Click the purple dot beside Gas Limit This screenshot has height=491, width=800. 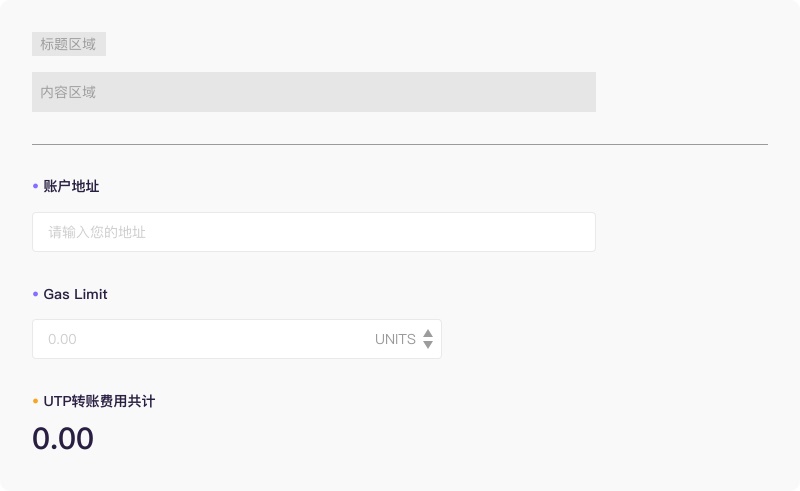(35, 294)
